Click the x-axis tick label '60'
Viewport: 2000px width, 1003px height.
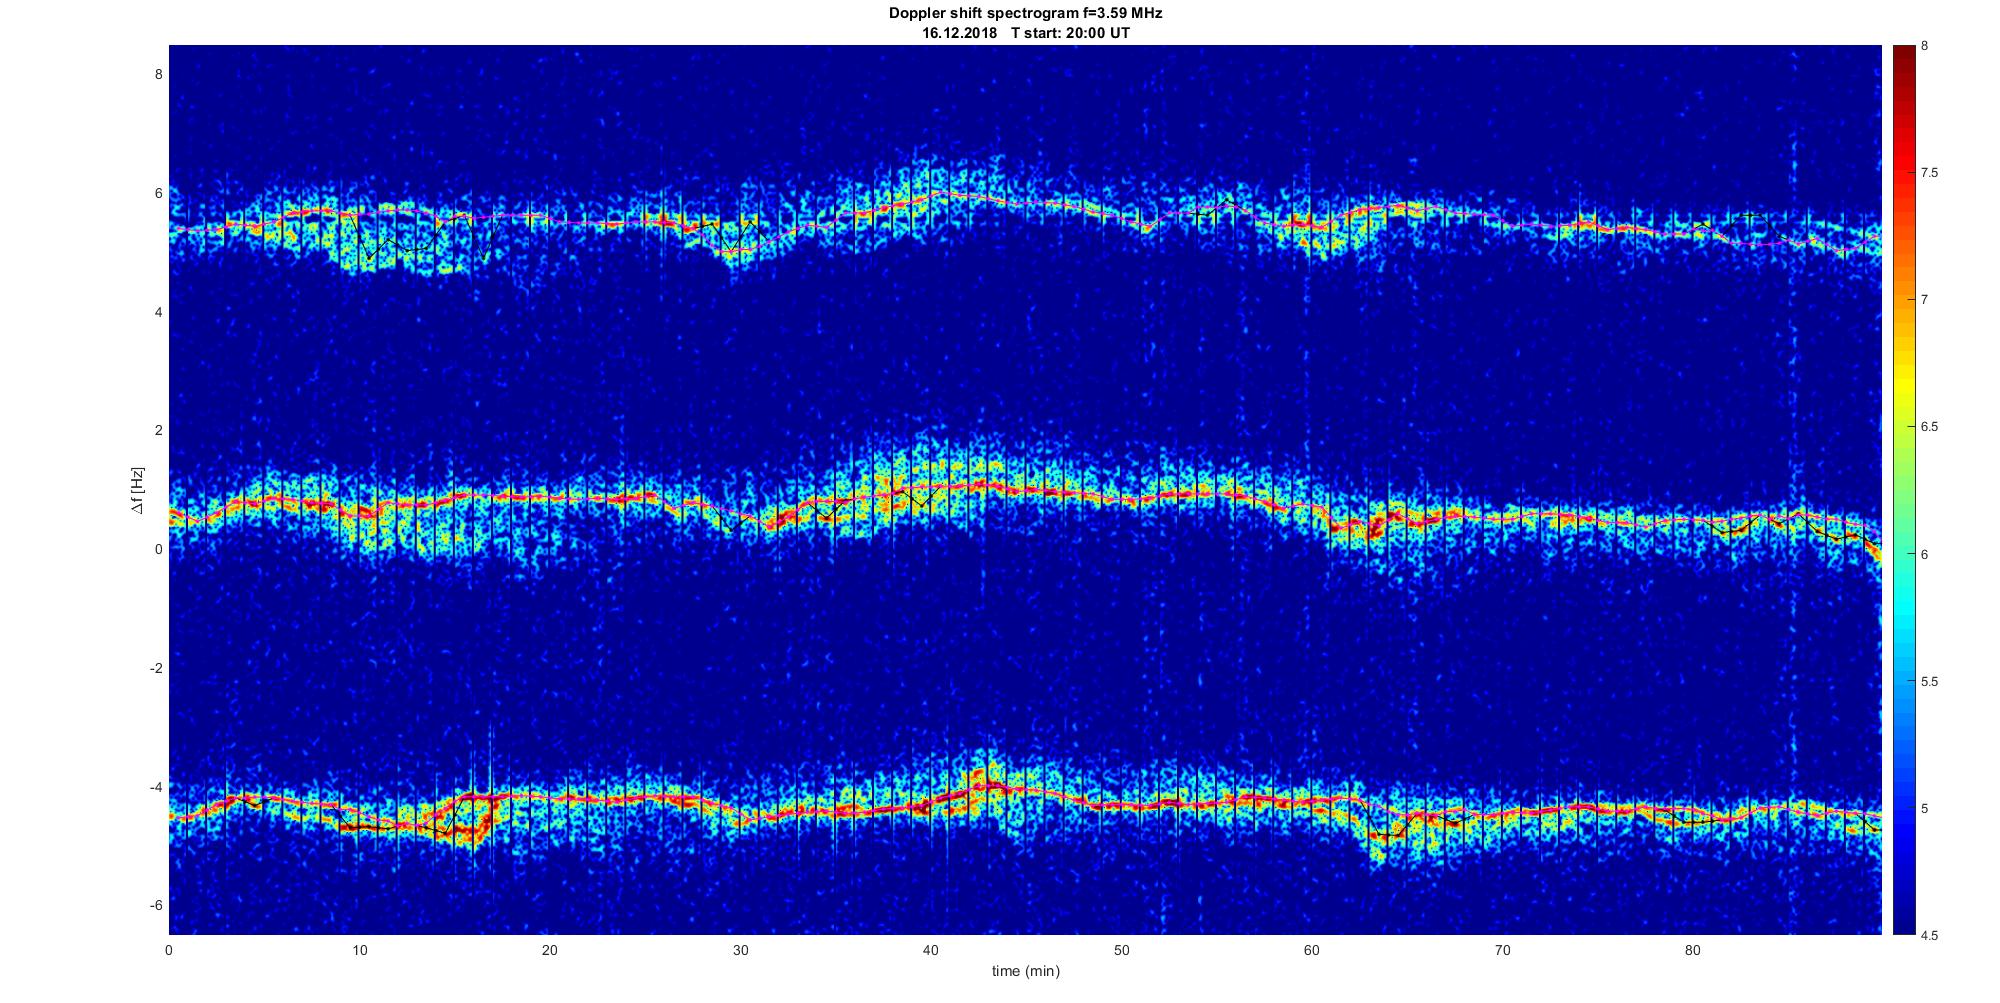click(1312, 951)
